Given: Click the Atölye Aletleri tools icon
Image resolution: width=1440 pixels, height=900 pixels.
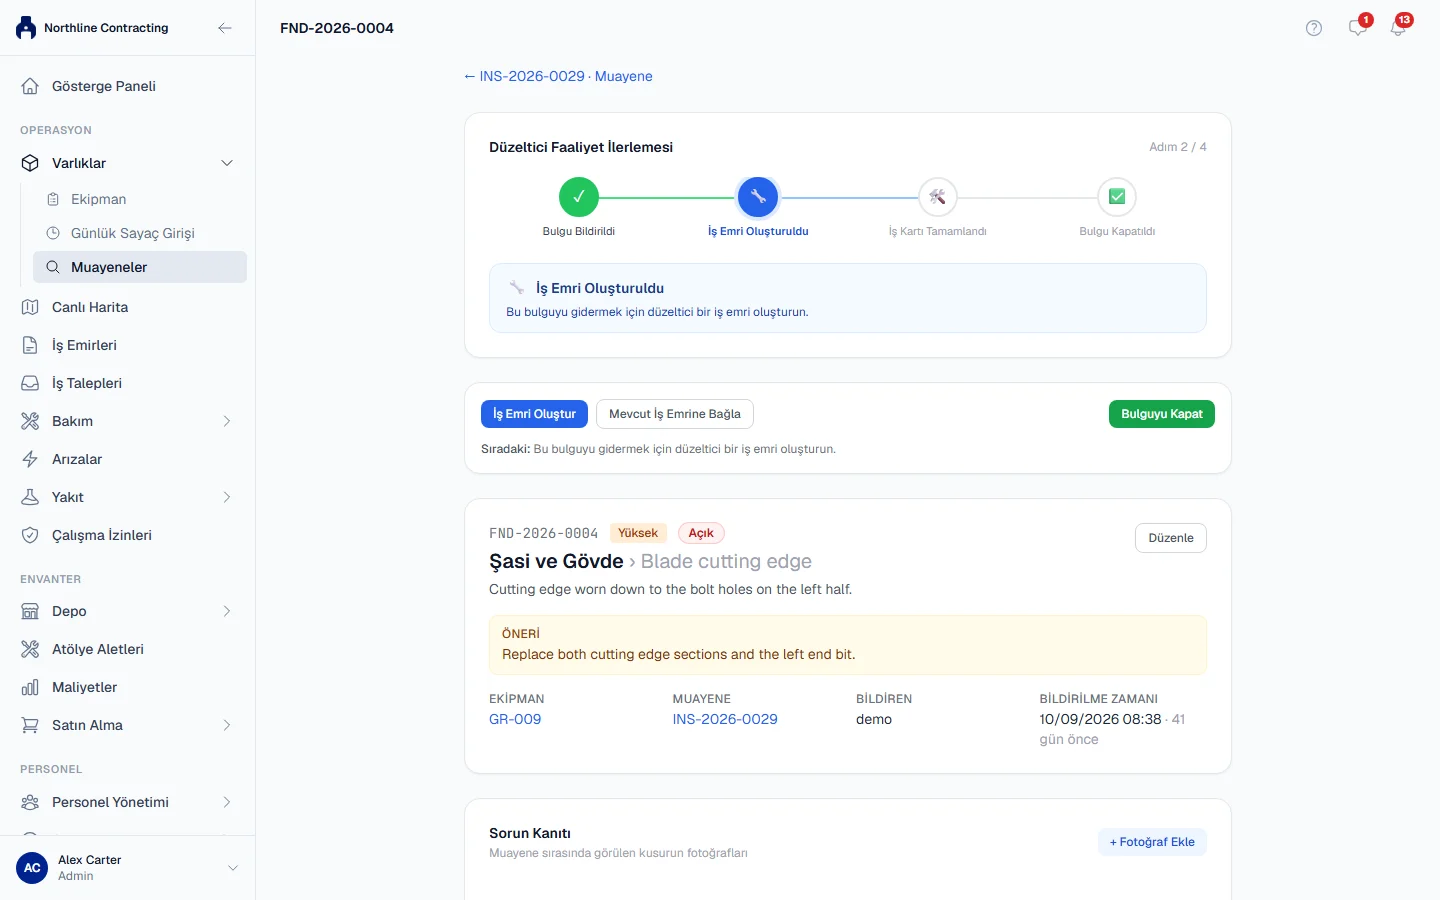Looking at the screenshot, I should coord(30,649).
